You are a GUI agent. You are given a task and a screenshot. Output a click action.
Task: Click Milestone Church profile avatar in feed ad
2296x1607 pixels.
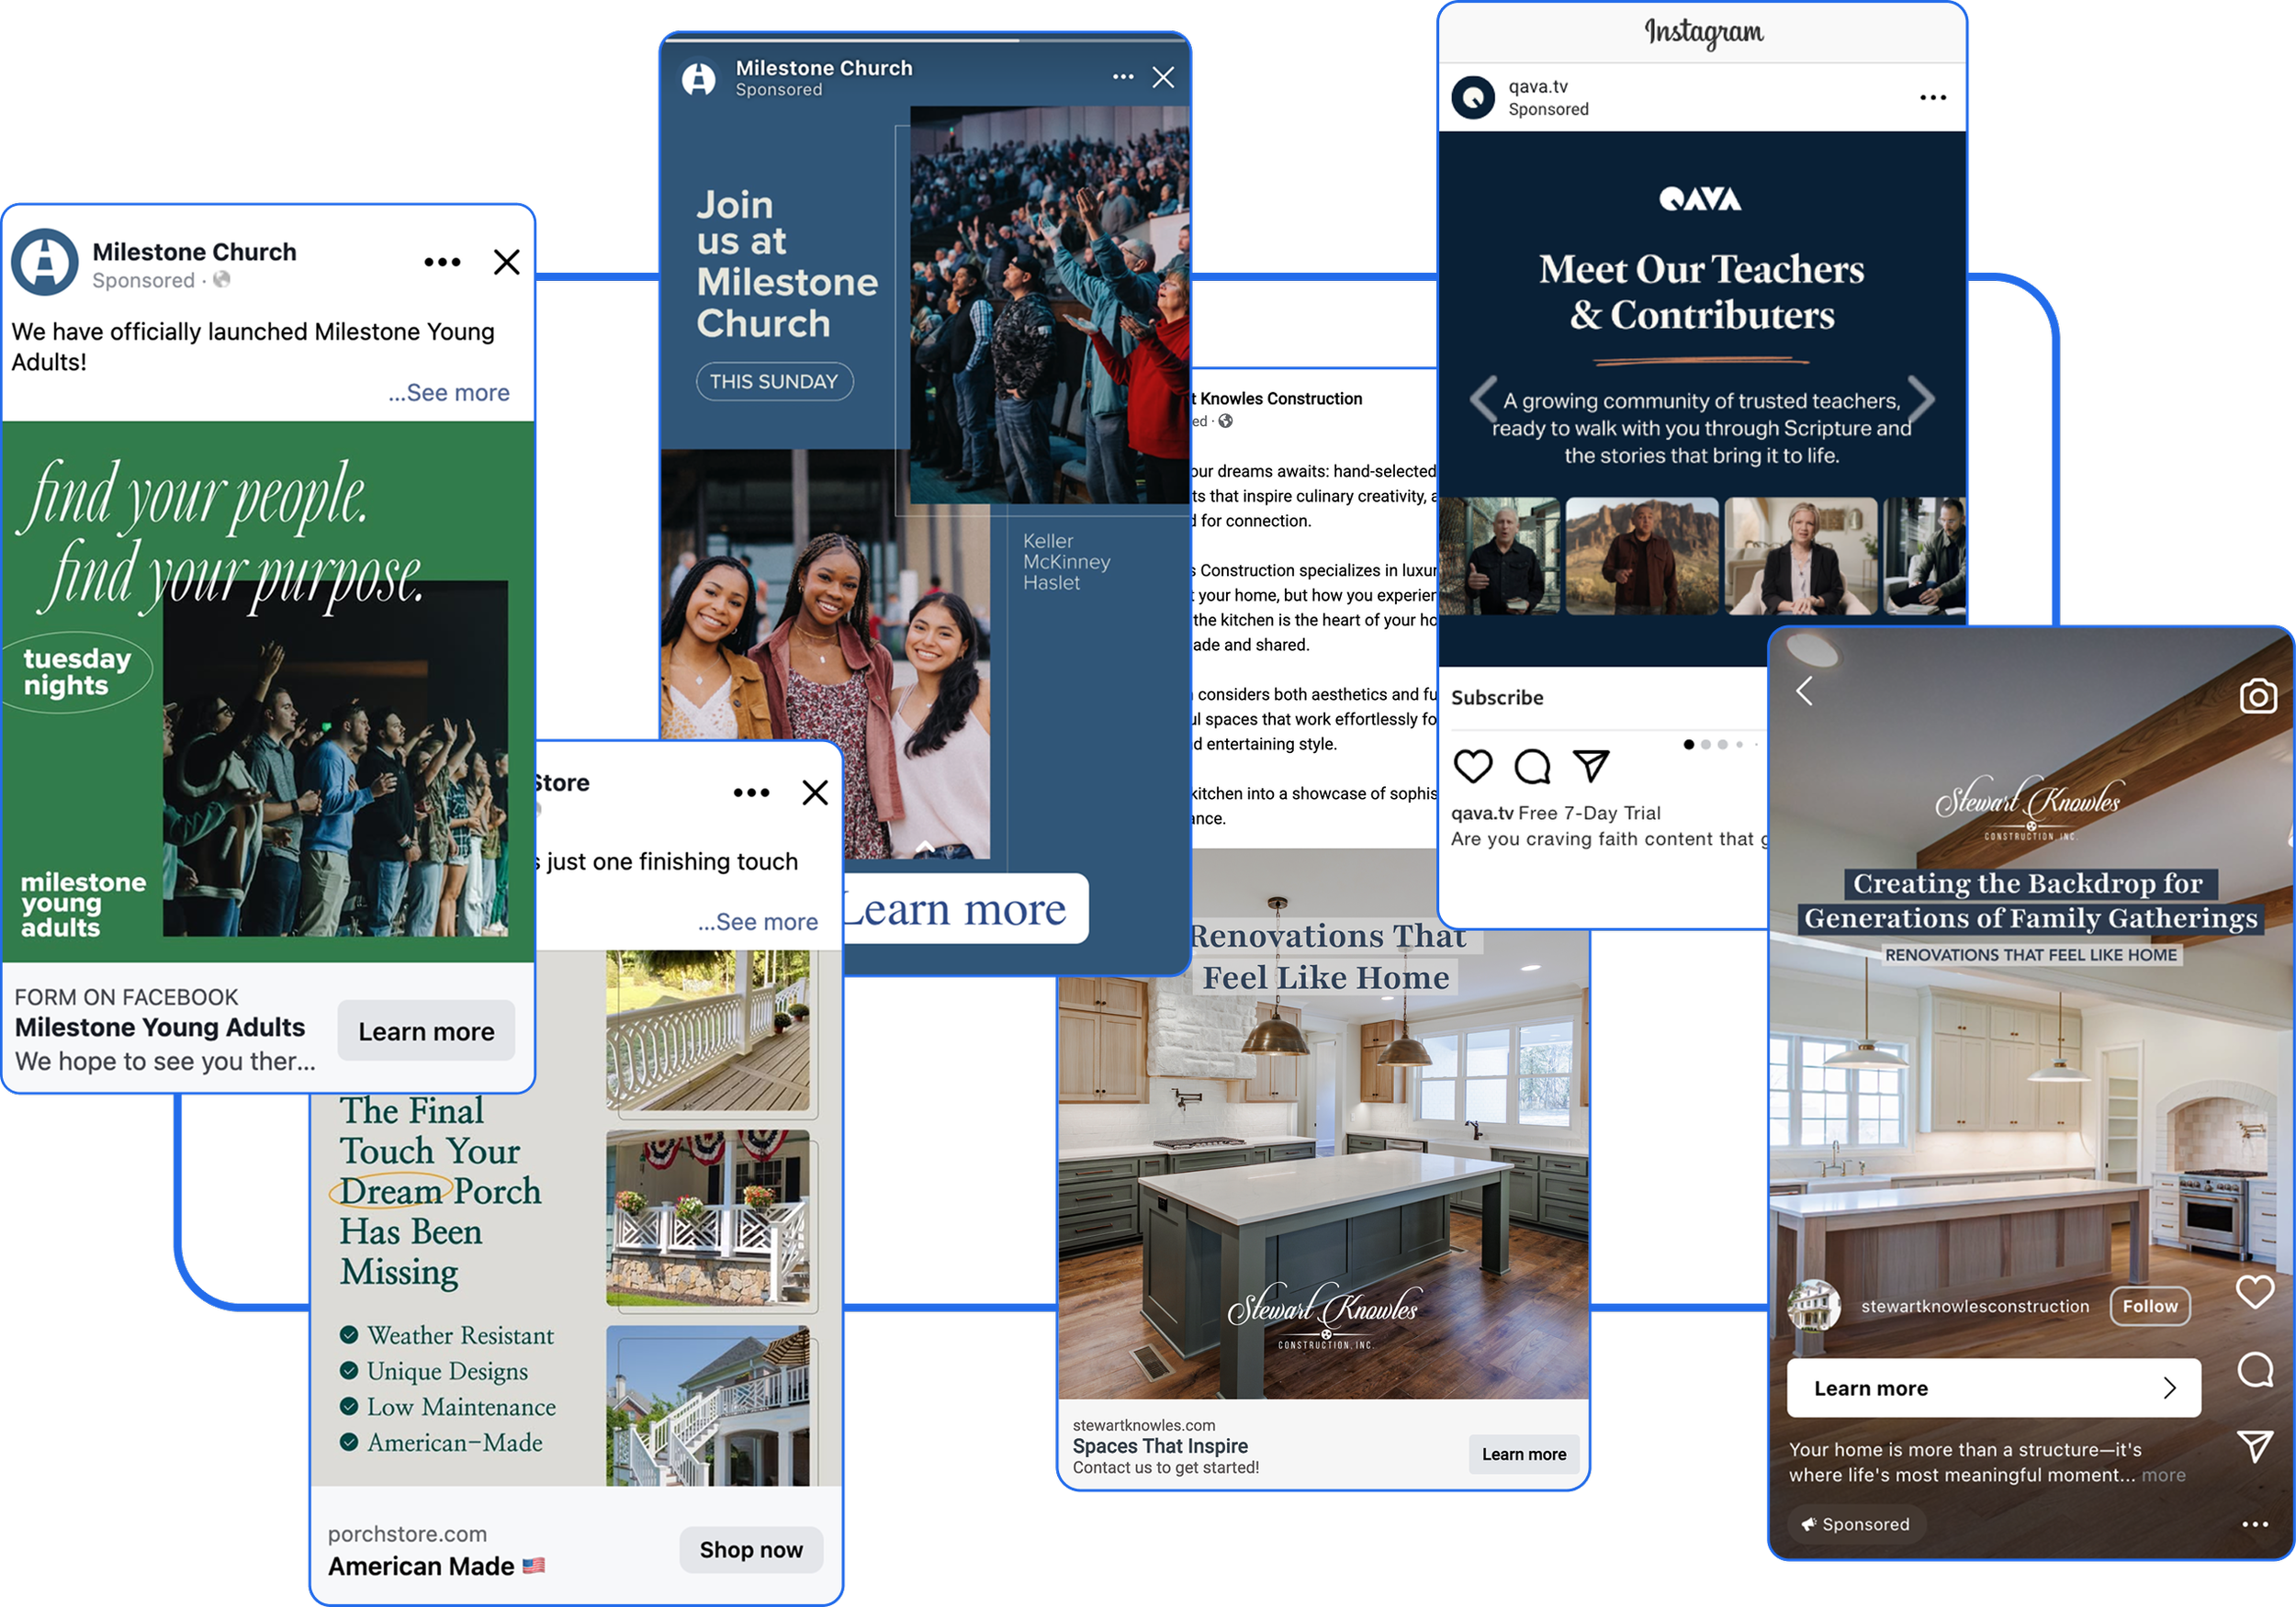click(x=45, y=263)
